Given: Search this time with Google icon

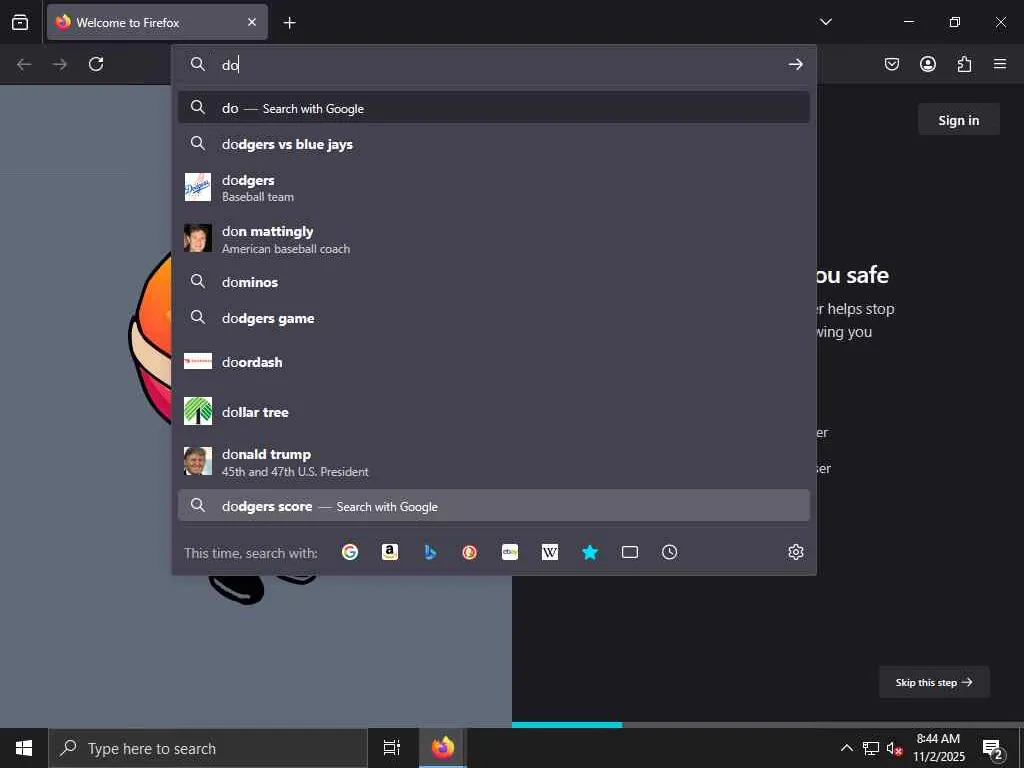Looking at the screenshot, I should click(x=350, y=552).
